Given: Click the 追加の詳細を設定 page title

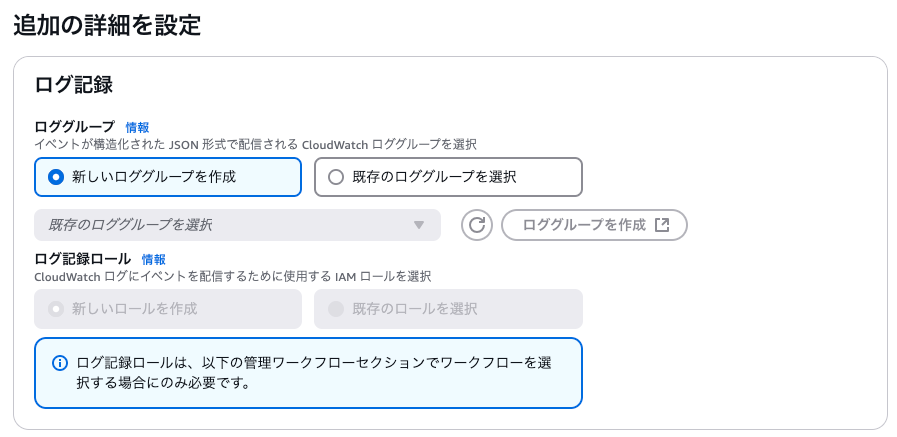Looking at the screenshot, I should click(x=107, y=25).
